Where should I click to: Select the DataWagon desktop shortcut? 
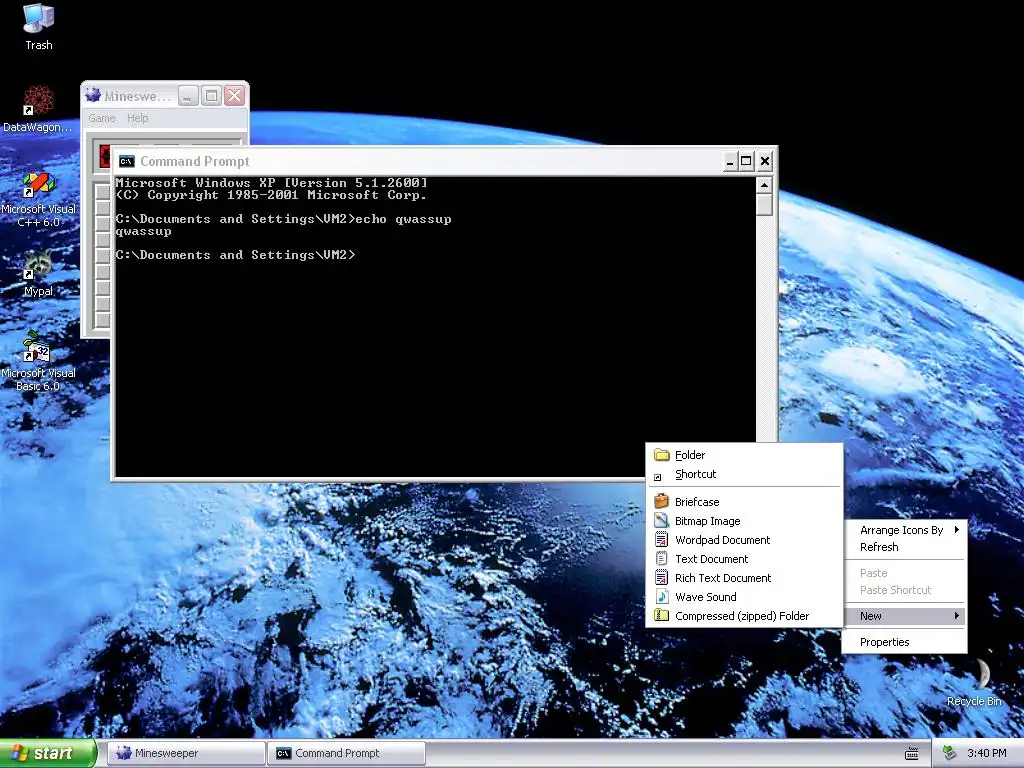[x=38, y=108]
